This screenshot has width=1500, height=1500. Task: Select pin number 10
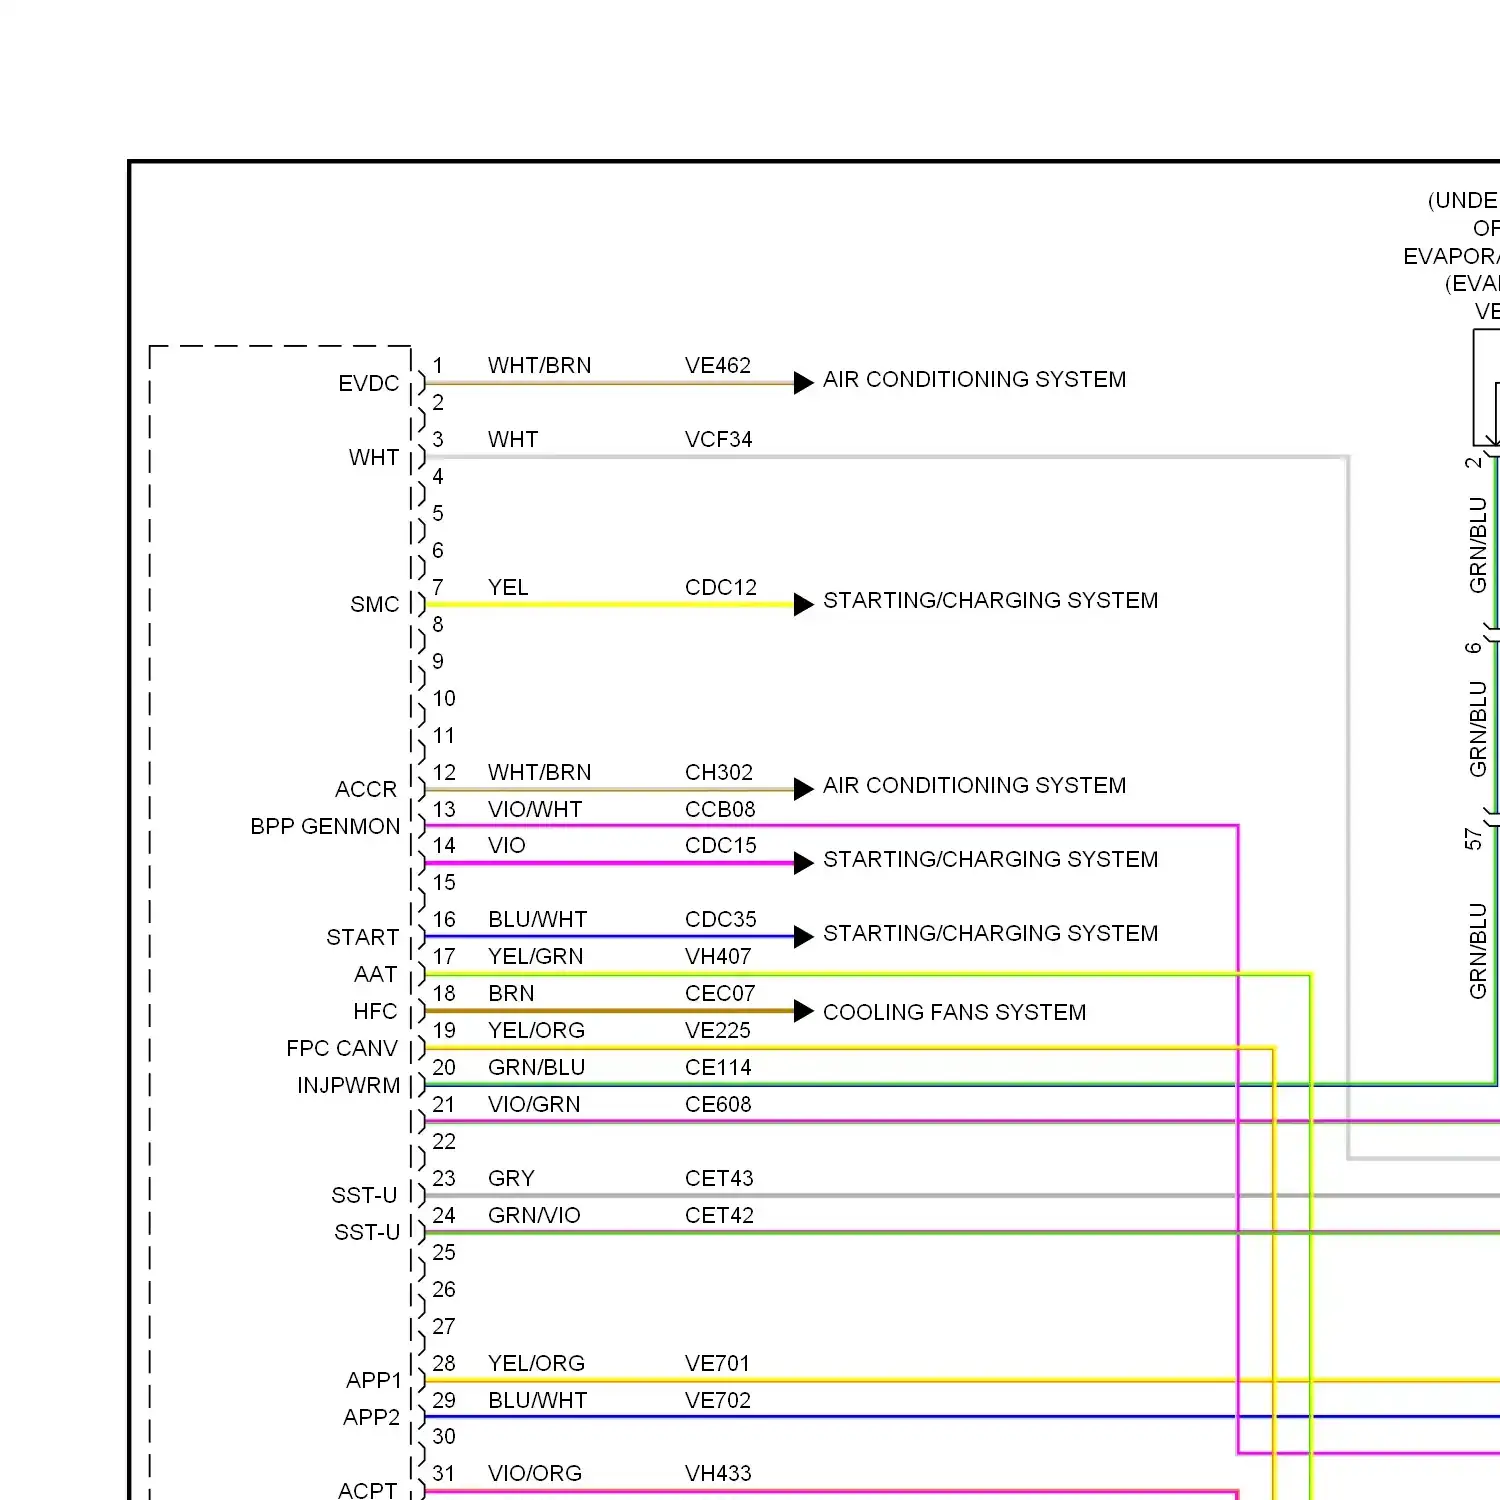(444, 699)
